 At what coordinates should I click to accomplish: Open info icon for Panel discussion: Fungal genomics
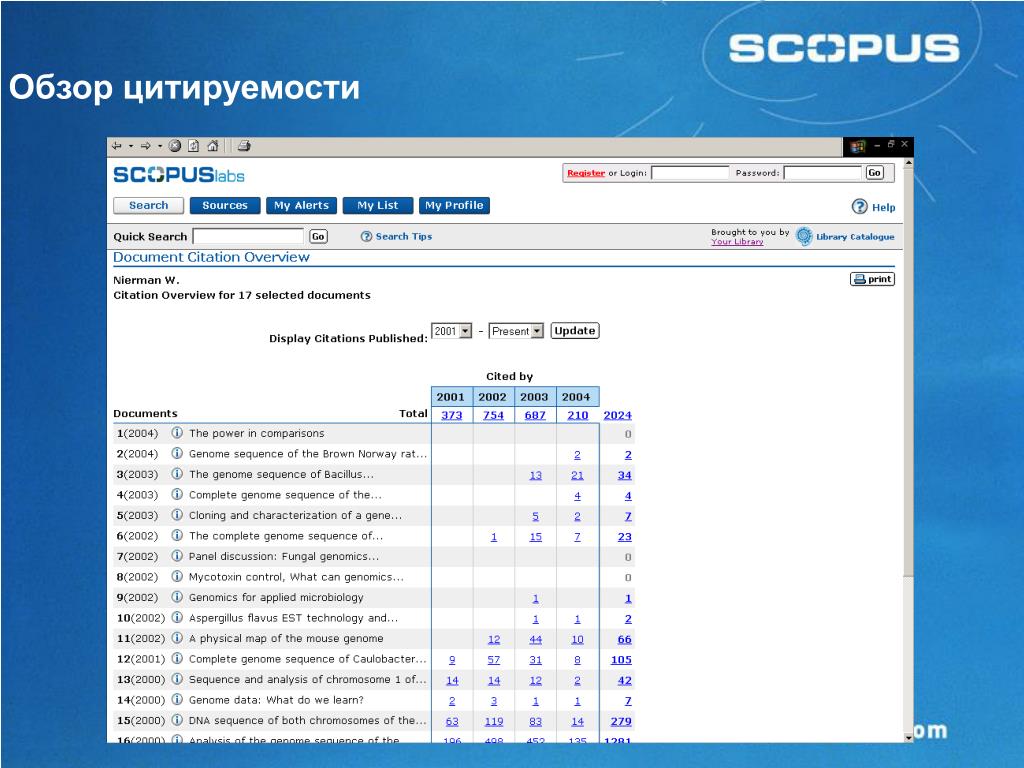[x=177, y=556]
